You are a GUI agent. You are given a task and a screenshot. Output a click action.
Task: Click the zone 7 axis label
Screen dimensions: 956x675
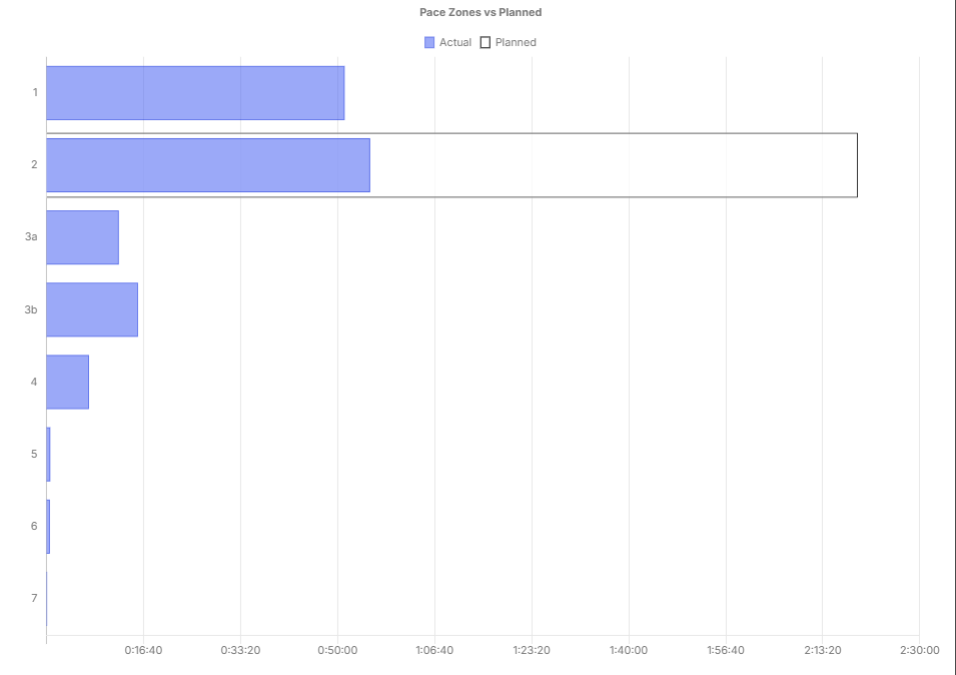coord(34,598)
